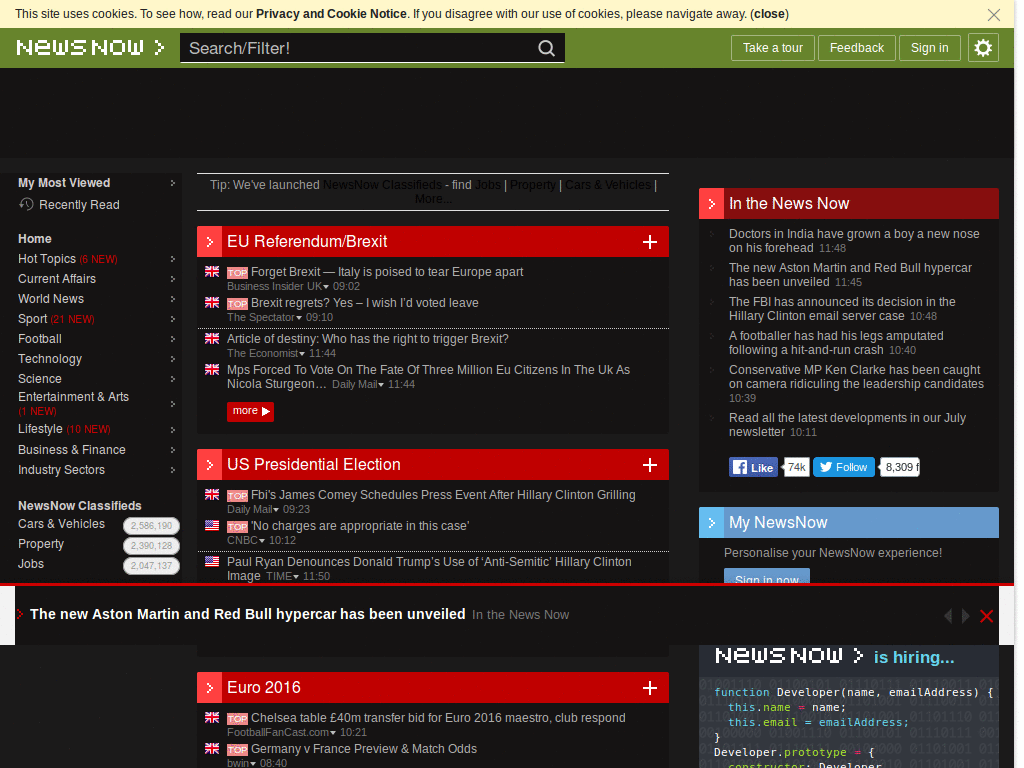Screen dimensions: 1024x768
Task: Click the Recently Read clock icon
Action: [x=26, y=204]
